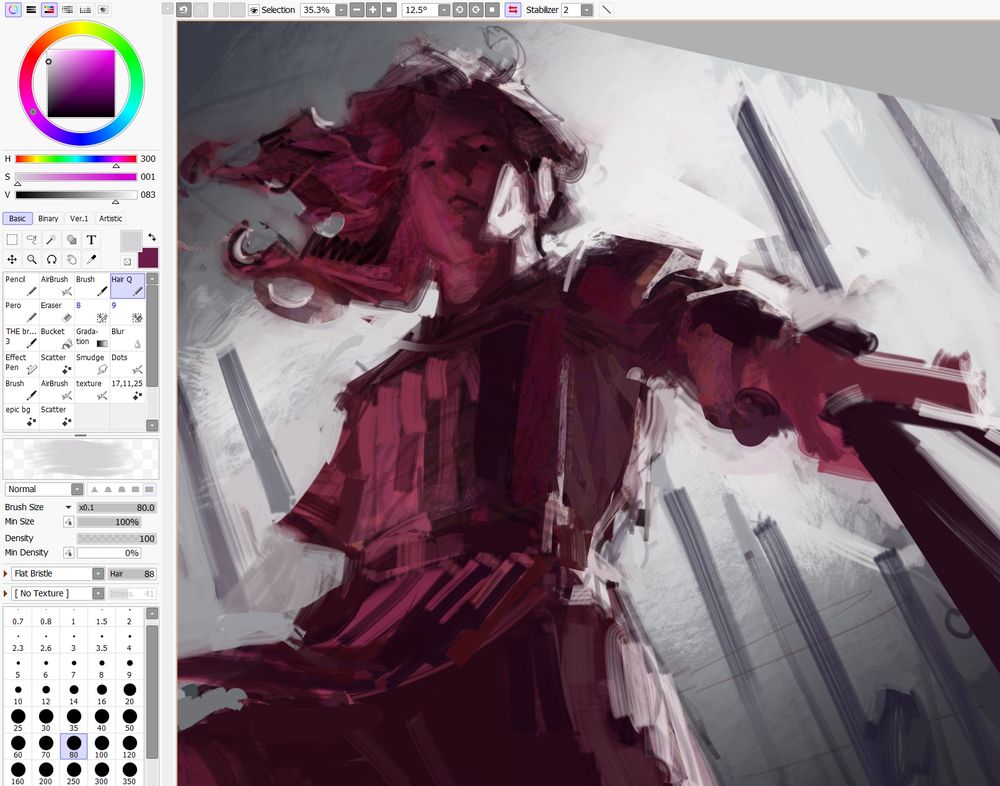Click the zoom out minus button
1000x786 pixels.
click(x=357, y=10)
